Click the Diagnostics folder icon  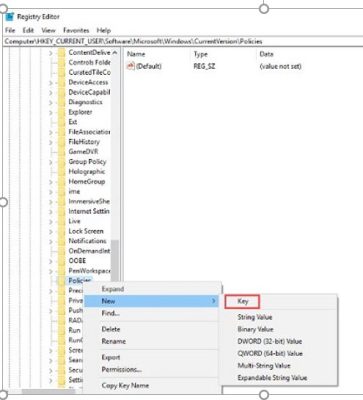pos(62,102)
